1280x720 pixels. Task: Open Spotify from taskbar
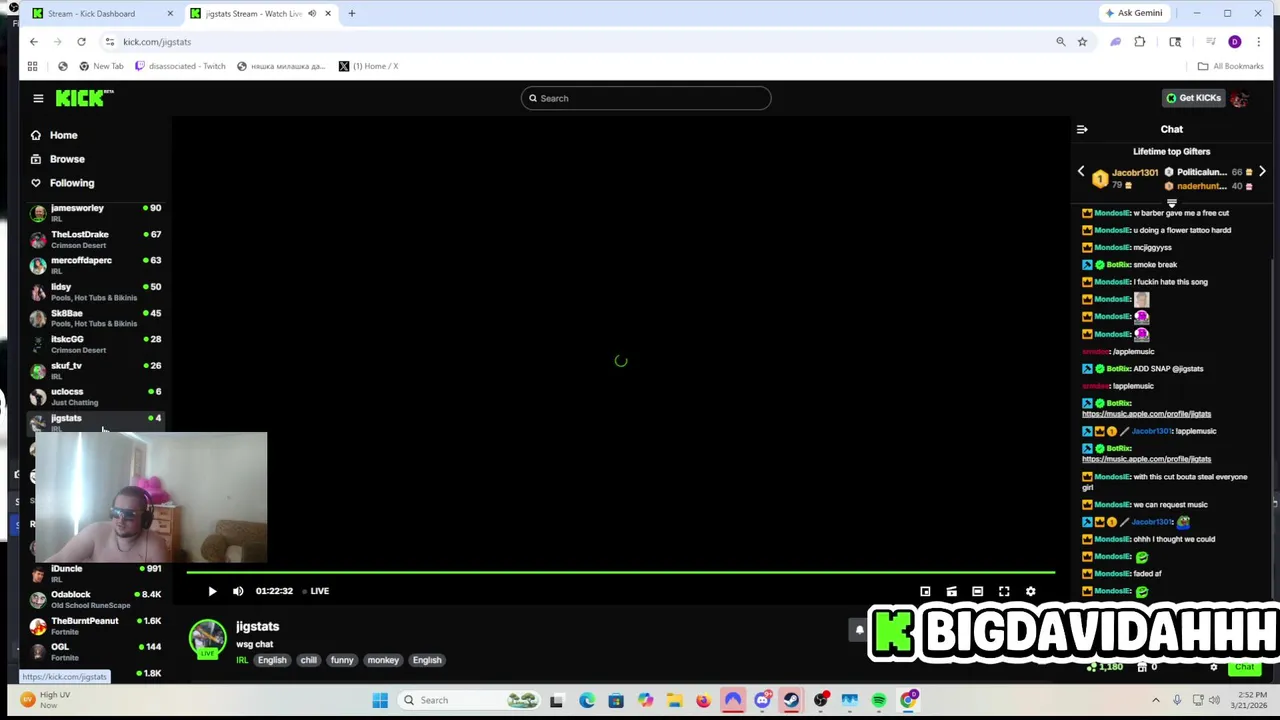[x=879, y=700]
